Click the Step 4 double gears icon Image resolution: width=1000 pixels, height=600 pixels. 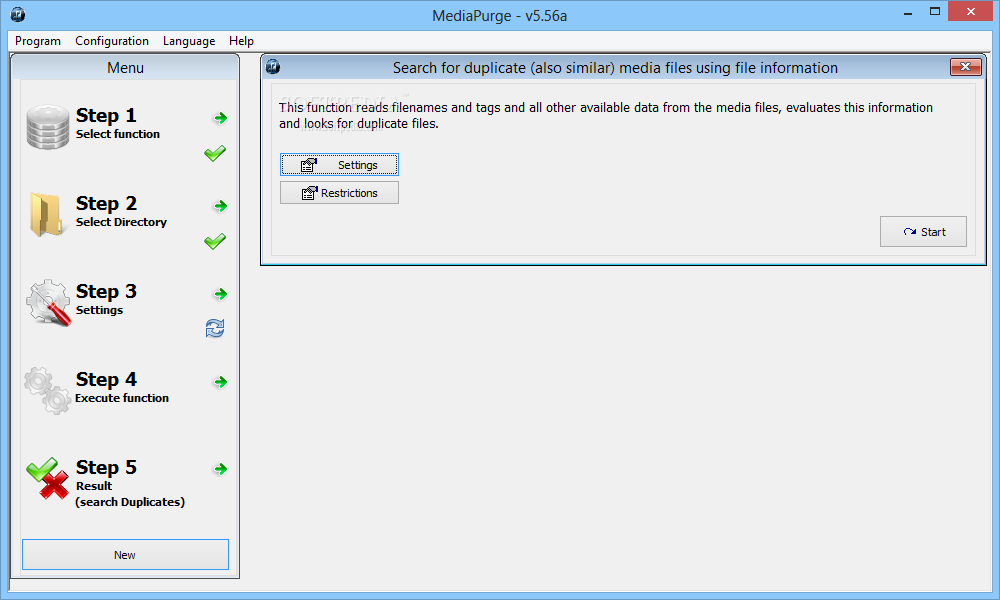click(x=48, y=390)
